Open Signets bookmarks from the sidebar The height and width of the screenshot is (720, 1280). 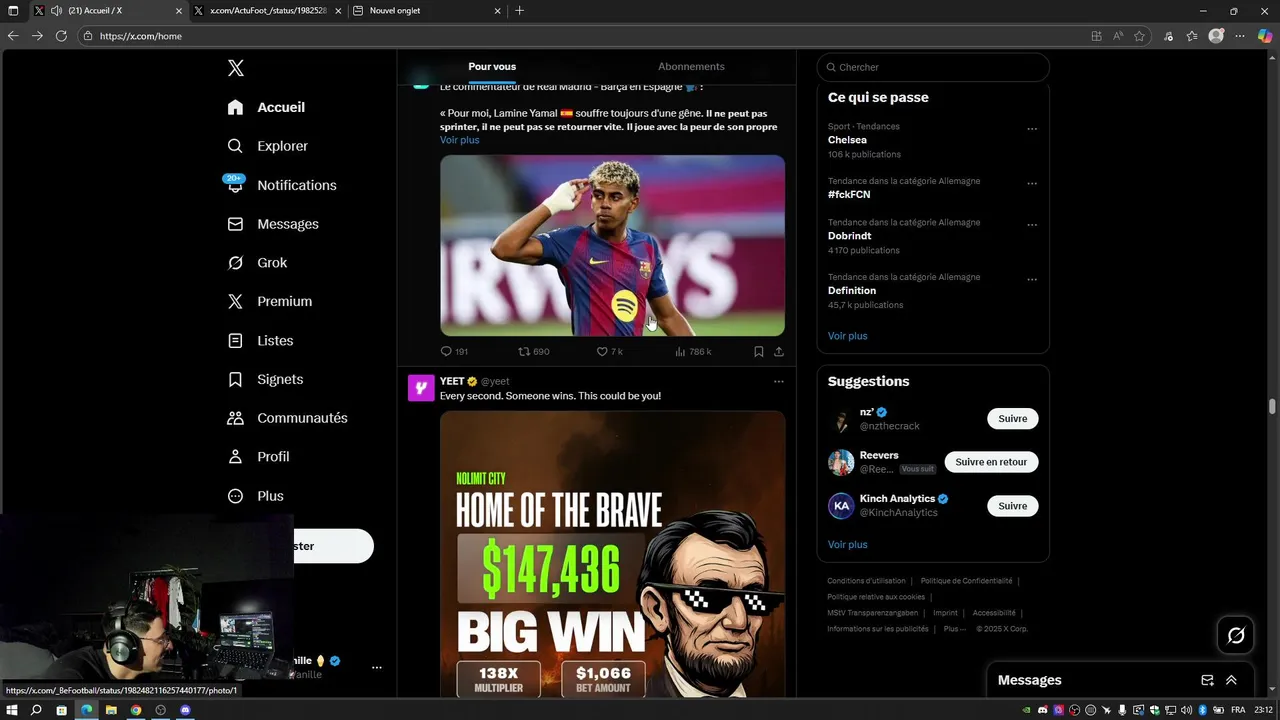tap(264, 379)
